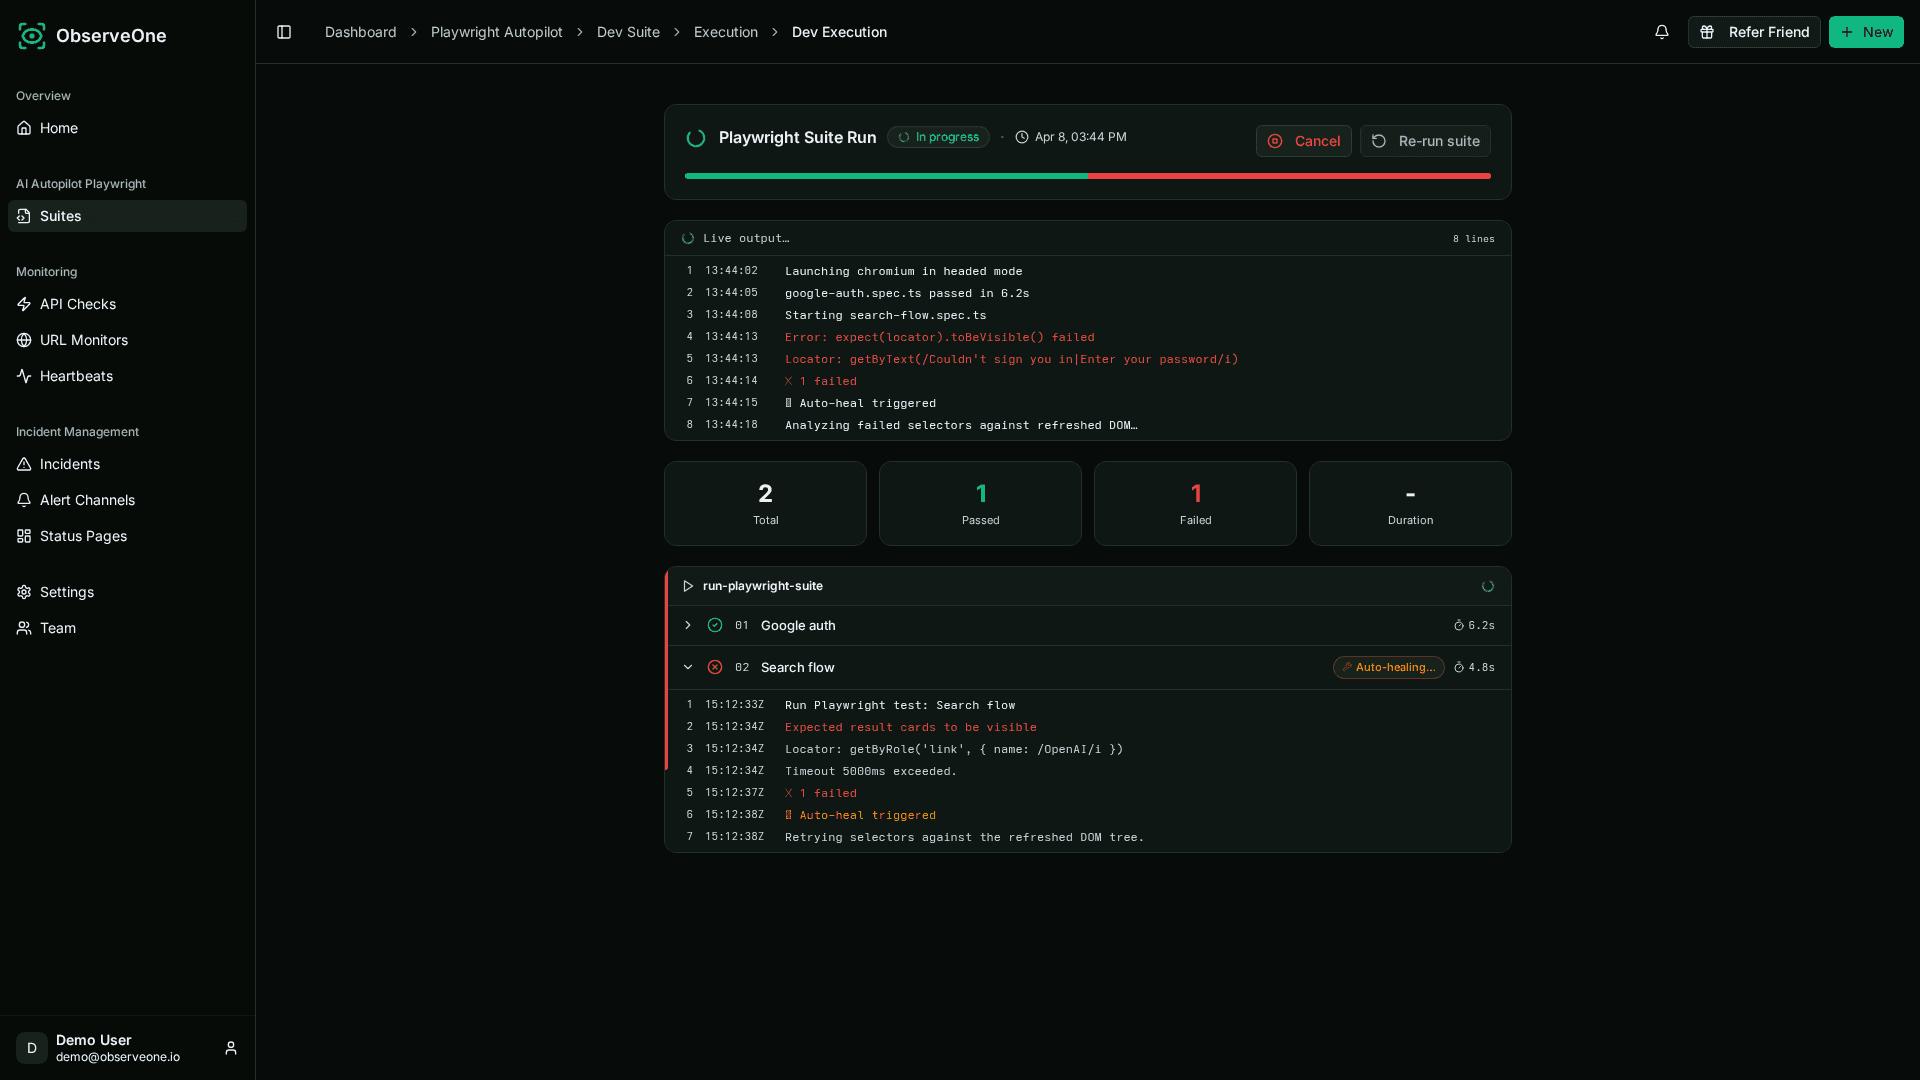Click the New button
This screenshot has height=1080, width=1920.
[1866, 32]
